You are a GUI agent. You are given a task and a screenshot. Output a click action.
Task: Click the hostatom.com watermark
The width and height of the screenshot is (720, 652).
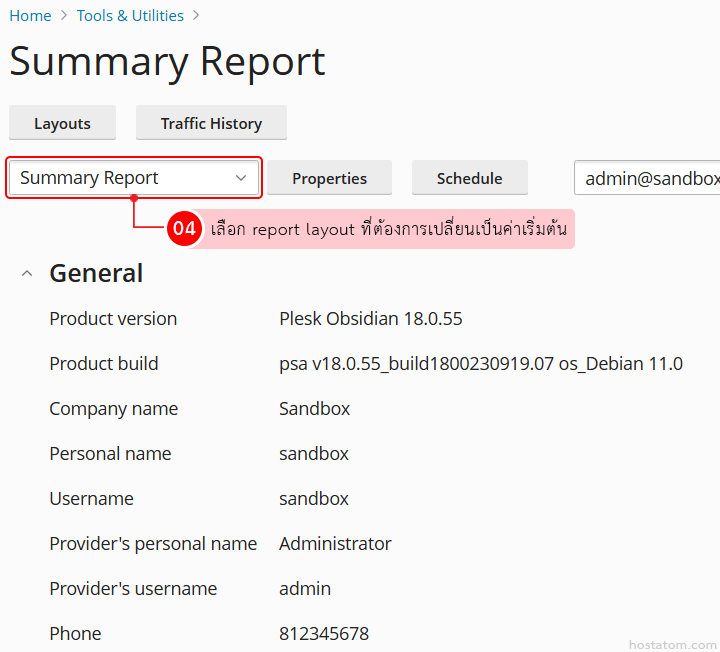point(673,645)
